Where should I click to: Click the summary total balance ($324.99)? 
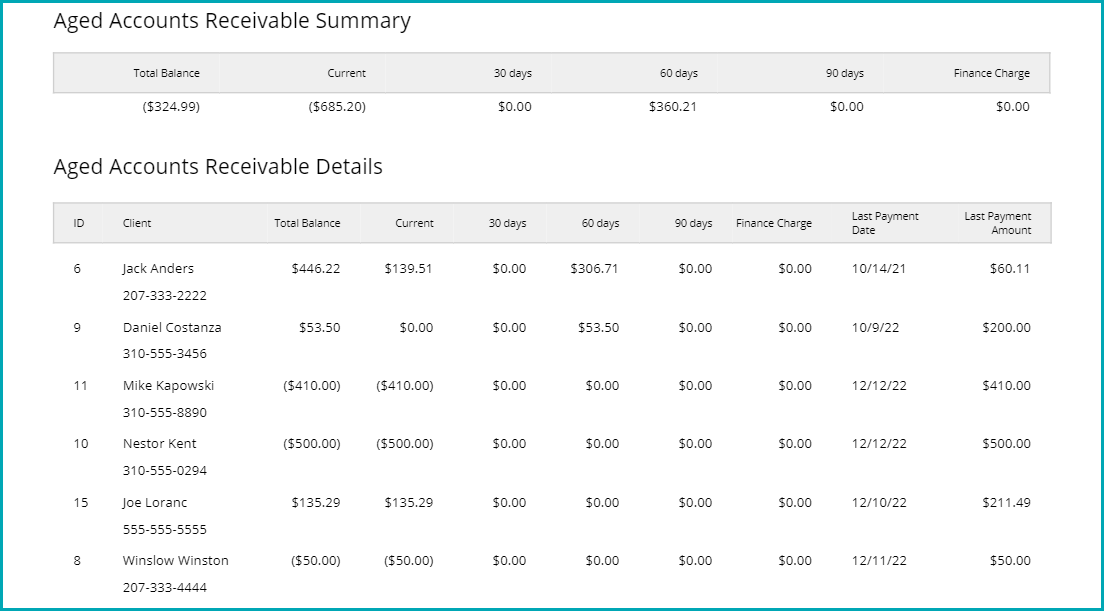pyautogui.click(x=171, y=107)
